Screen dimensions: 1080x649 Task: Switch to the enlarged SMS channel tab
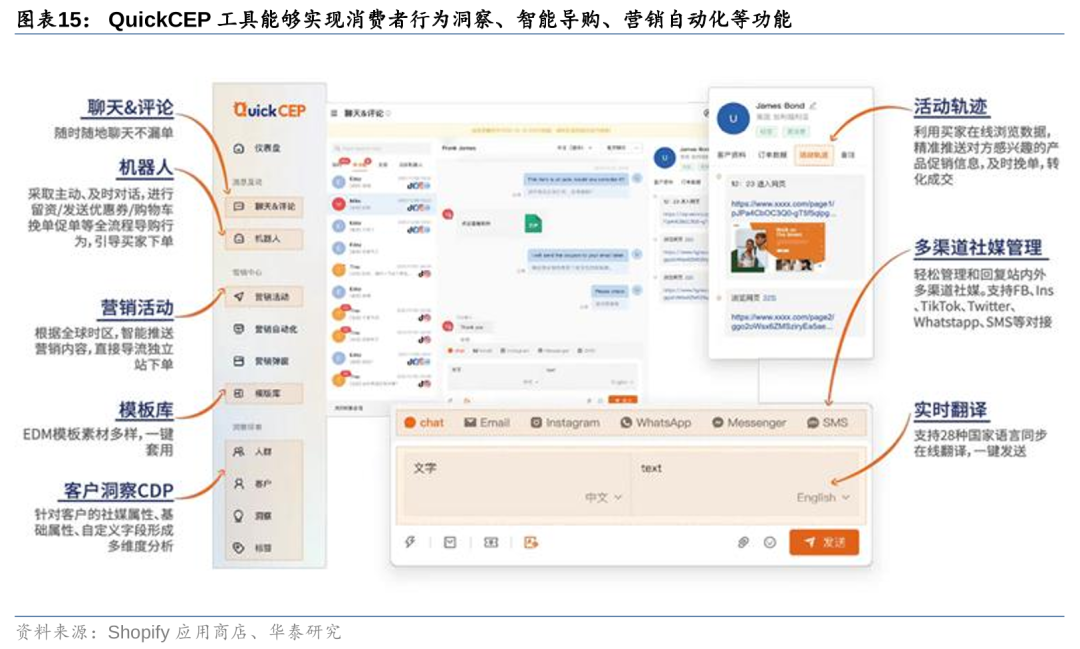pyautogui.click(x=827, y=422)
